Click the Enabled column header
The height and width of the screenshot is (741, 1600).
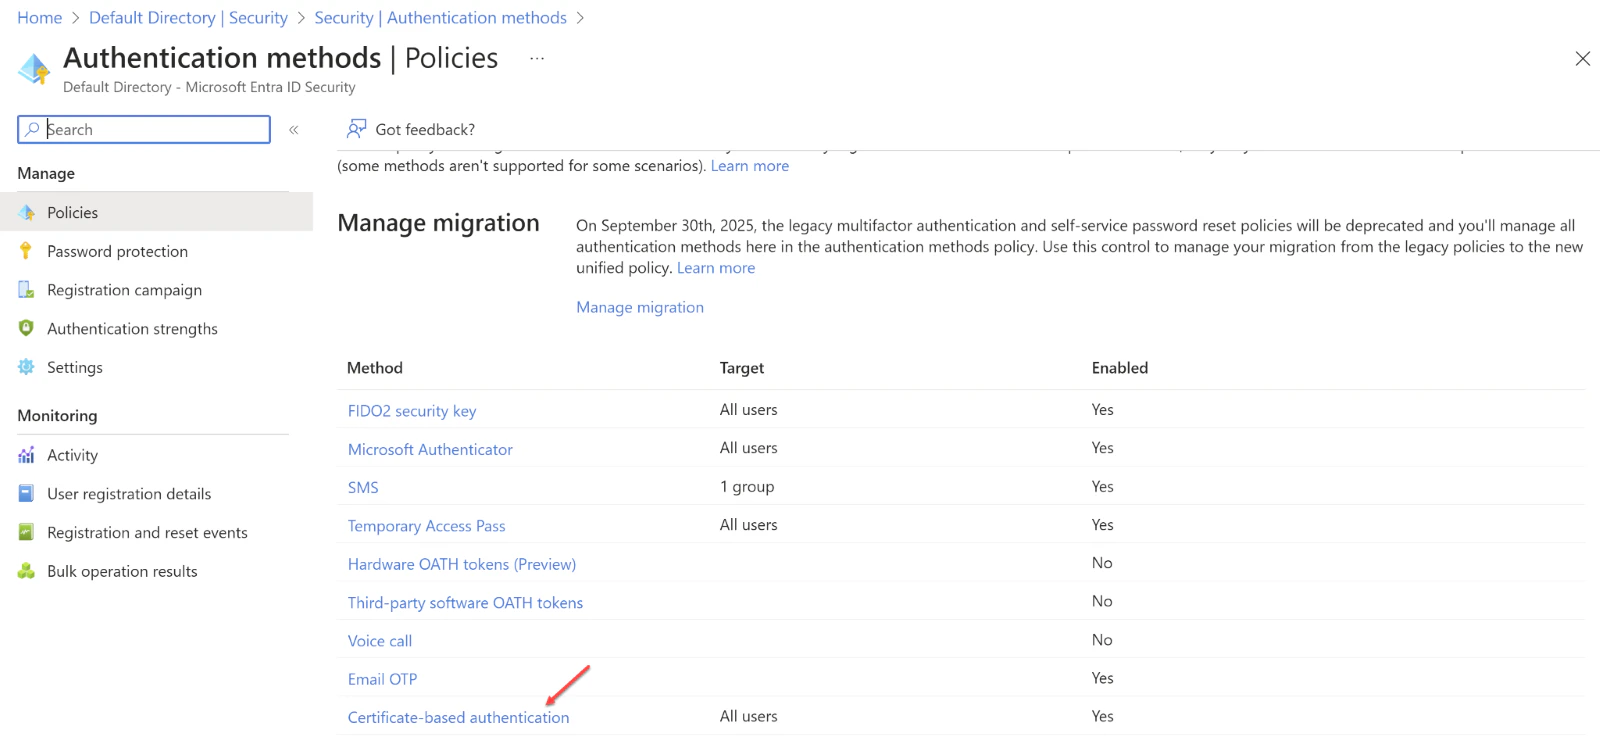[1120, 368]
